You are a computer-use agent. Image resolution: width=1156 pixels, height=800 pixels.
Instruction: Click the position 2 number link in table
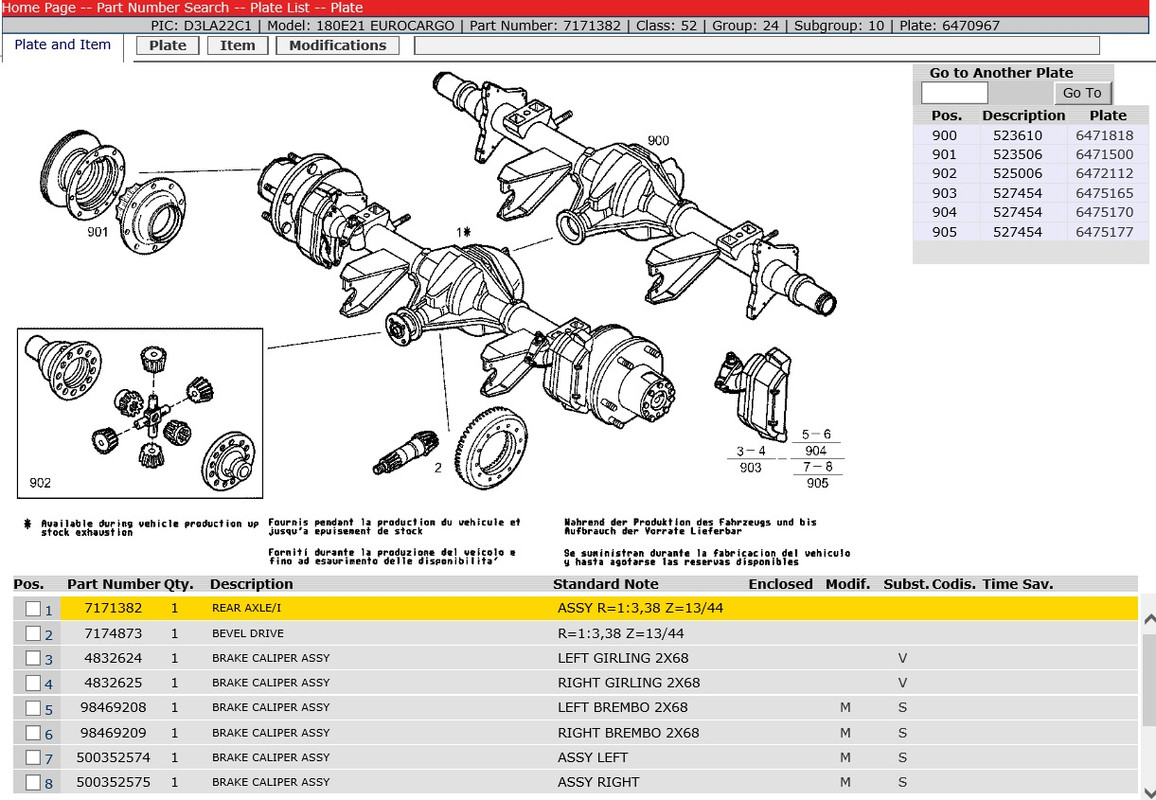click(49, 636)
